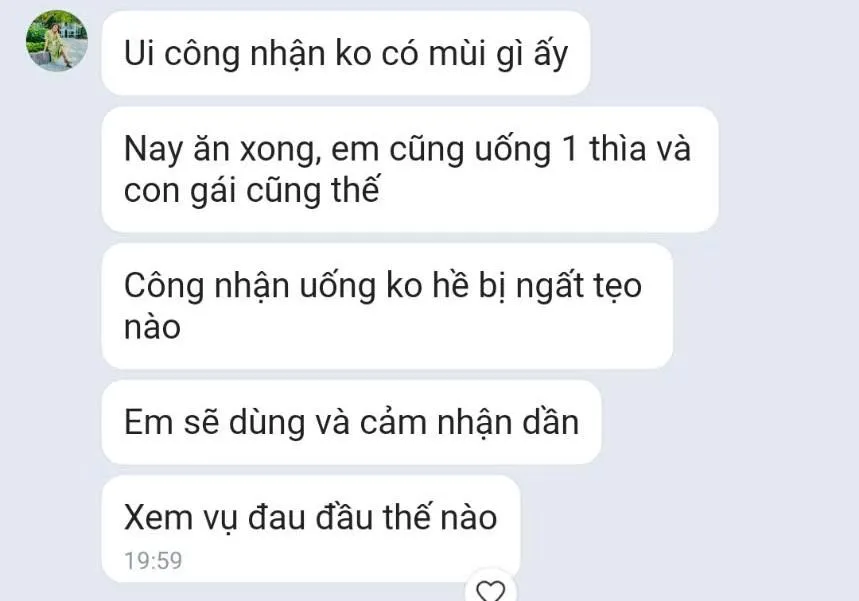This screenshot has height=601, width=859.
Task: Open the sender's profile avatar
Action: pyautogui.click(x=57, y=41)
